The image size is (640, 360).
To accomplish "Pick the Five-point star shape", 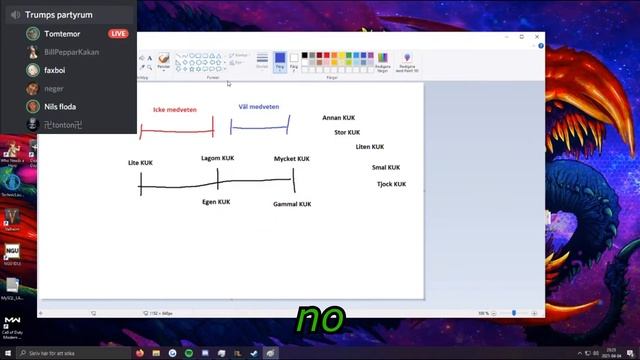I will tap(192, 69).
